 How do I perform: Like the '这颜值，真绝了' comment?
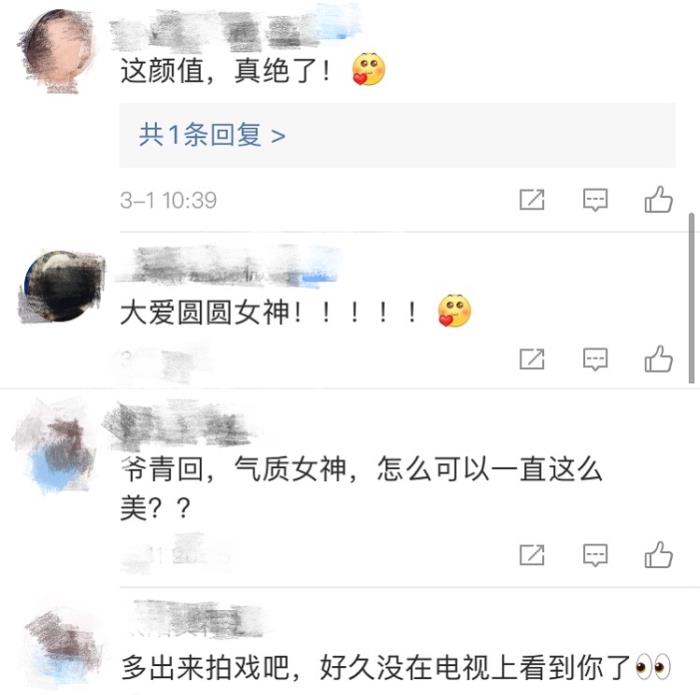tap(658, 199)
